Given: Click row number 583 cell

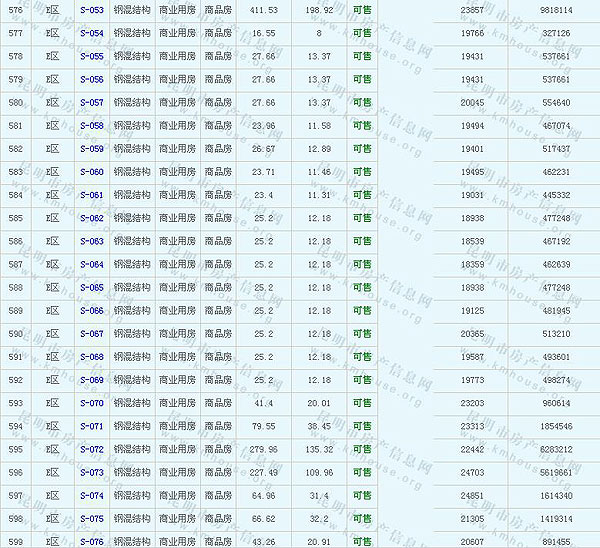Looking at the screenshot, I should tap(15, 172).
